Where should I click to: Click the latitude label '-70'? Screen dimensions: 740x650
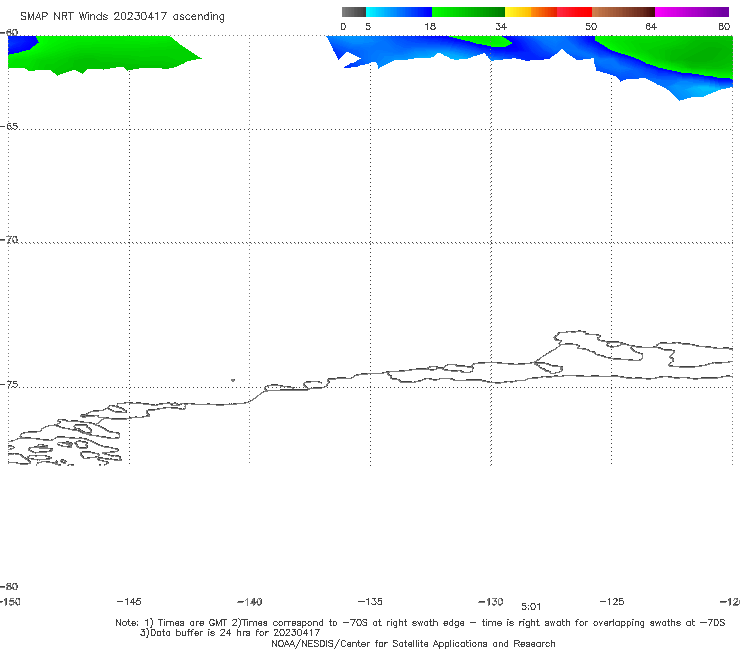[x=9, y=240]
